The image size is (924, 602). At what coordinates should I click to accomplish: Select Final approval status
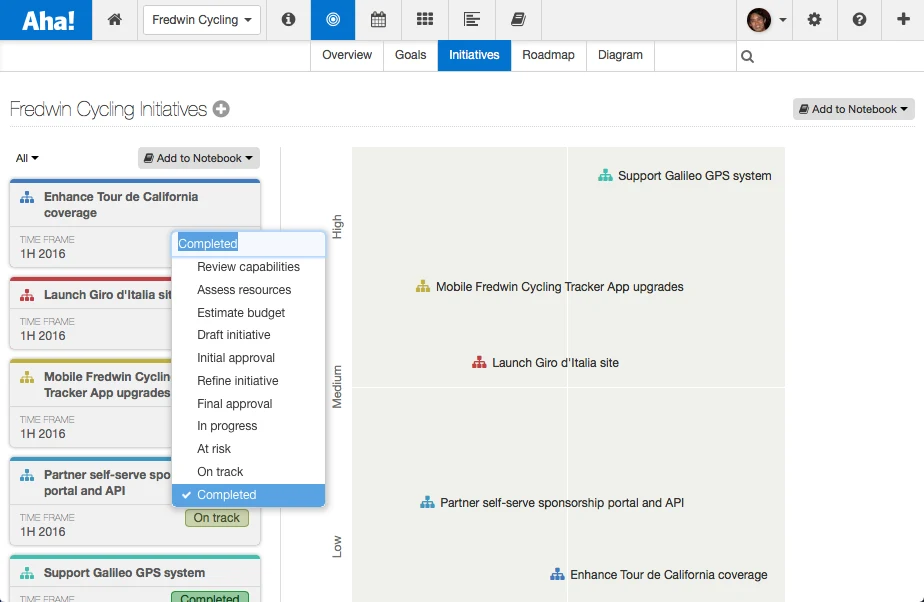tap(248, 403)
